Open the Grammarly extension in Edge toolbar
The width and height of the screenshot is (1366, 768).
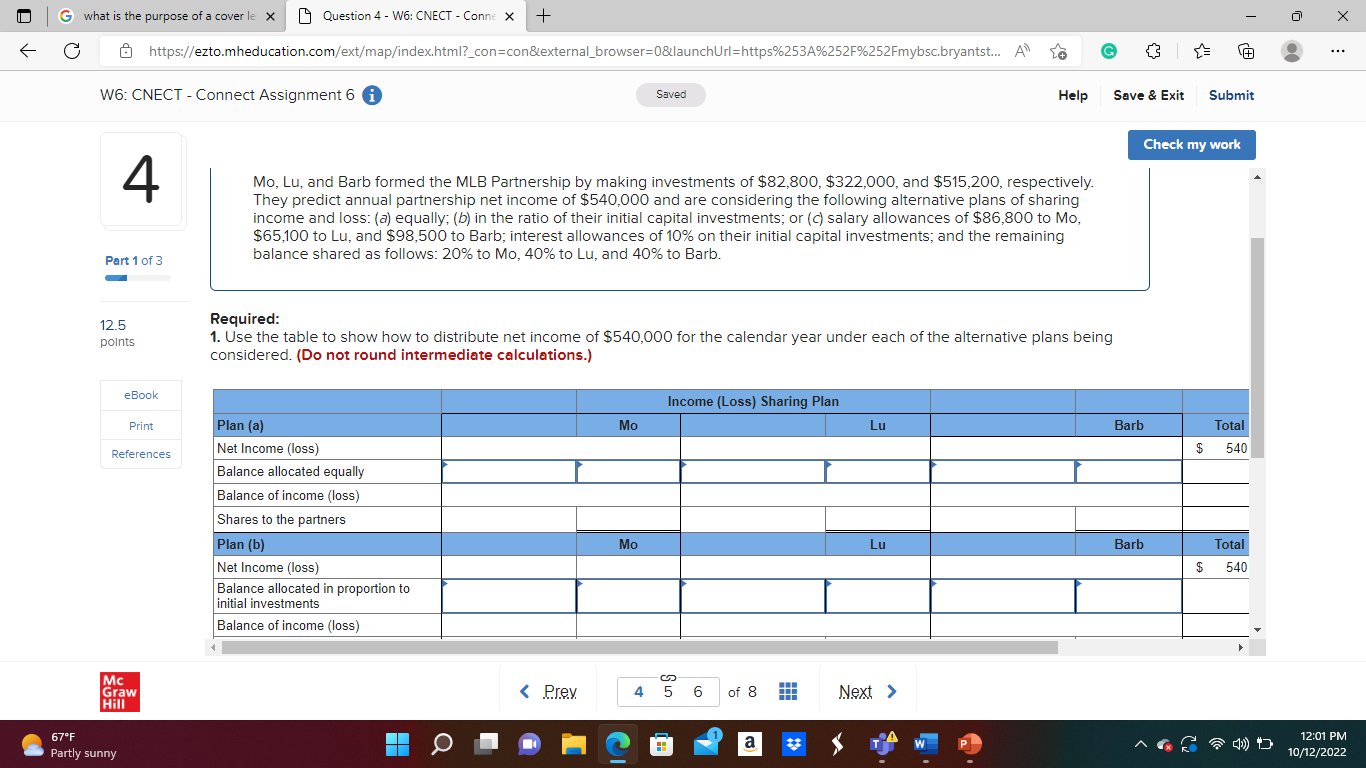[1109, 50]
